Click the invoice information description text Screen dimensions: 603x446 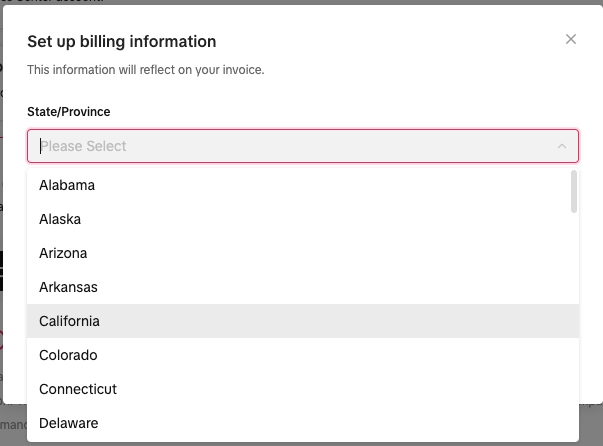[145, 70]
